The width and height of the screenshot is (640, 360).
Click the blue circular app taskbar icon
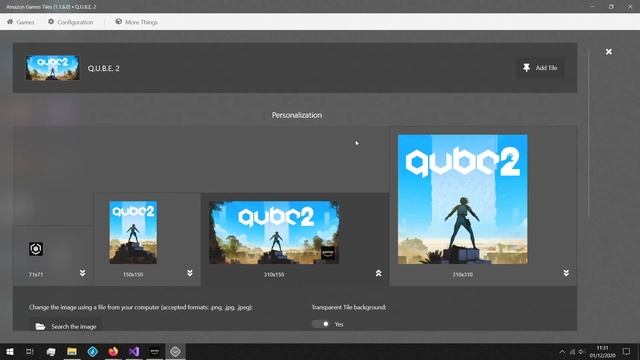coord(93,351)
